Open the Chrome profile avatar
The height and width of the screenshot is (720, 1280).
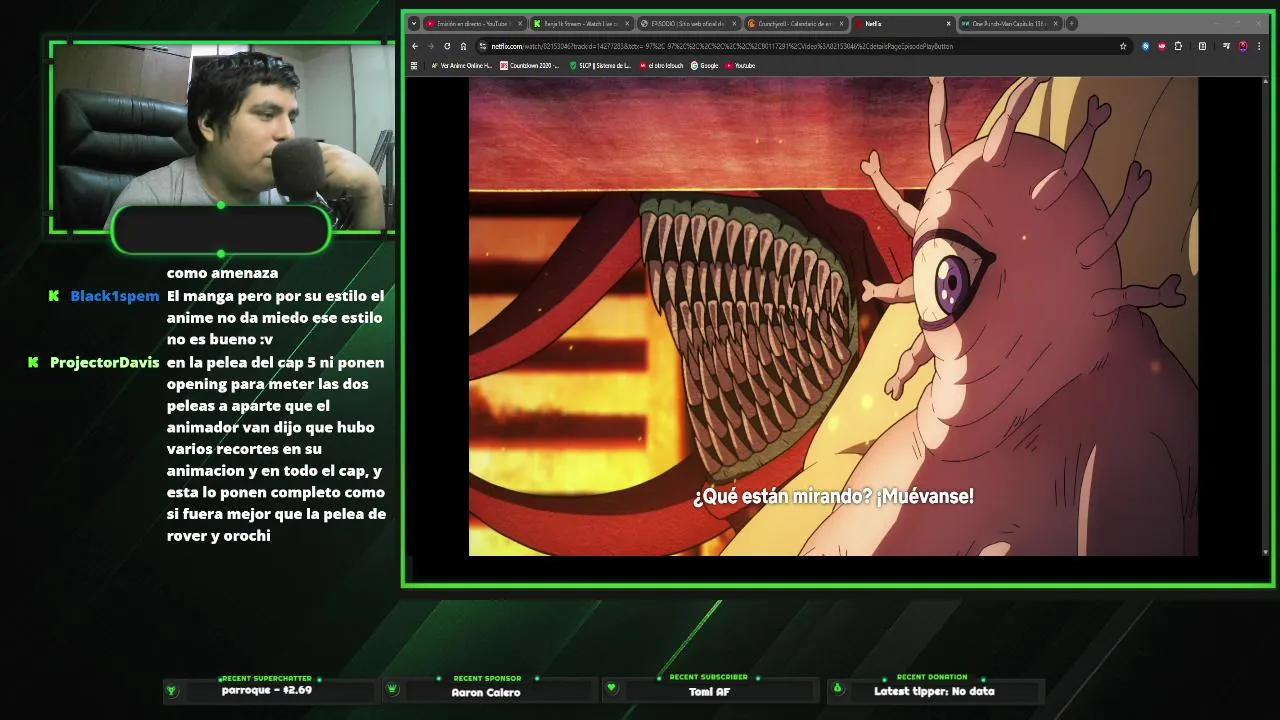[1243, 46]
